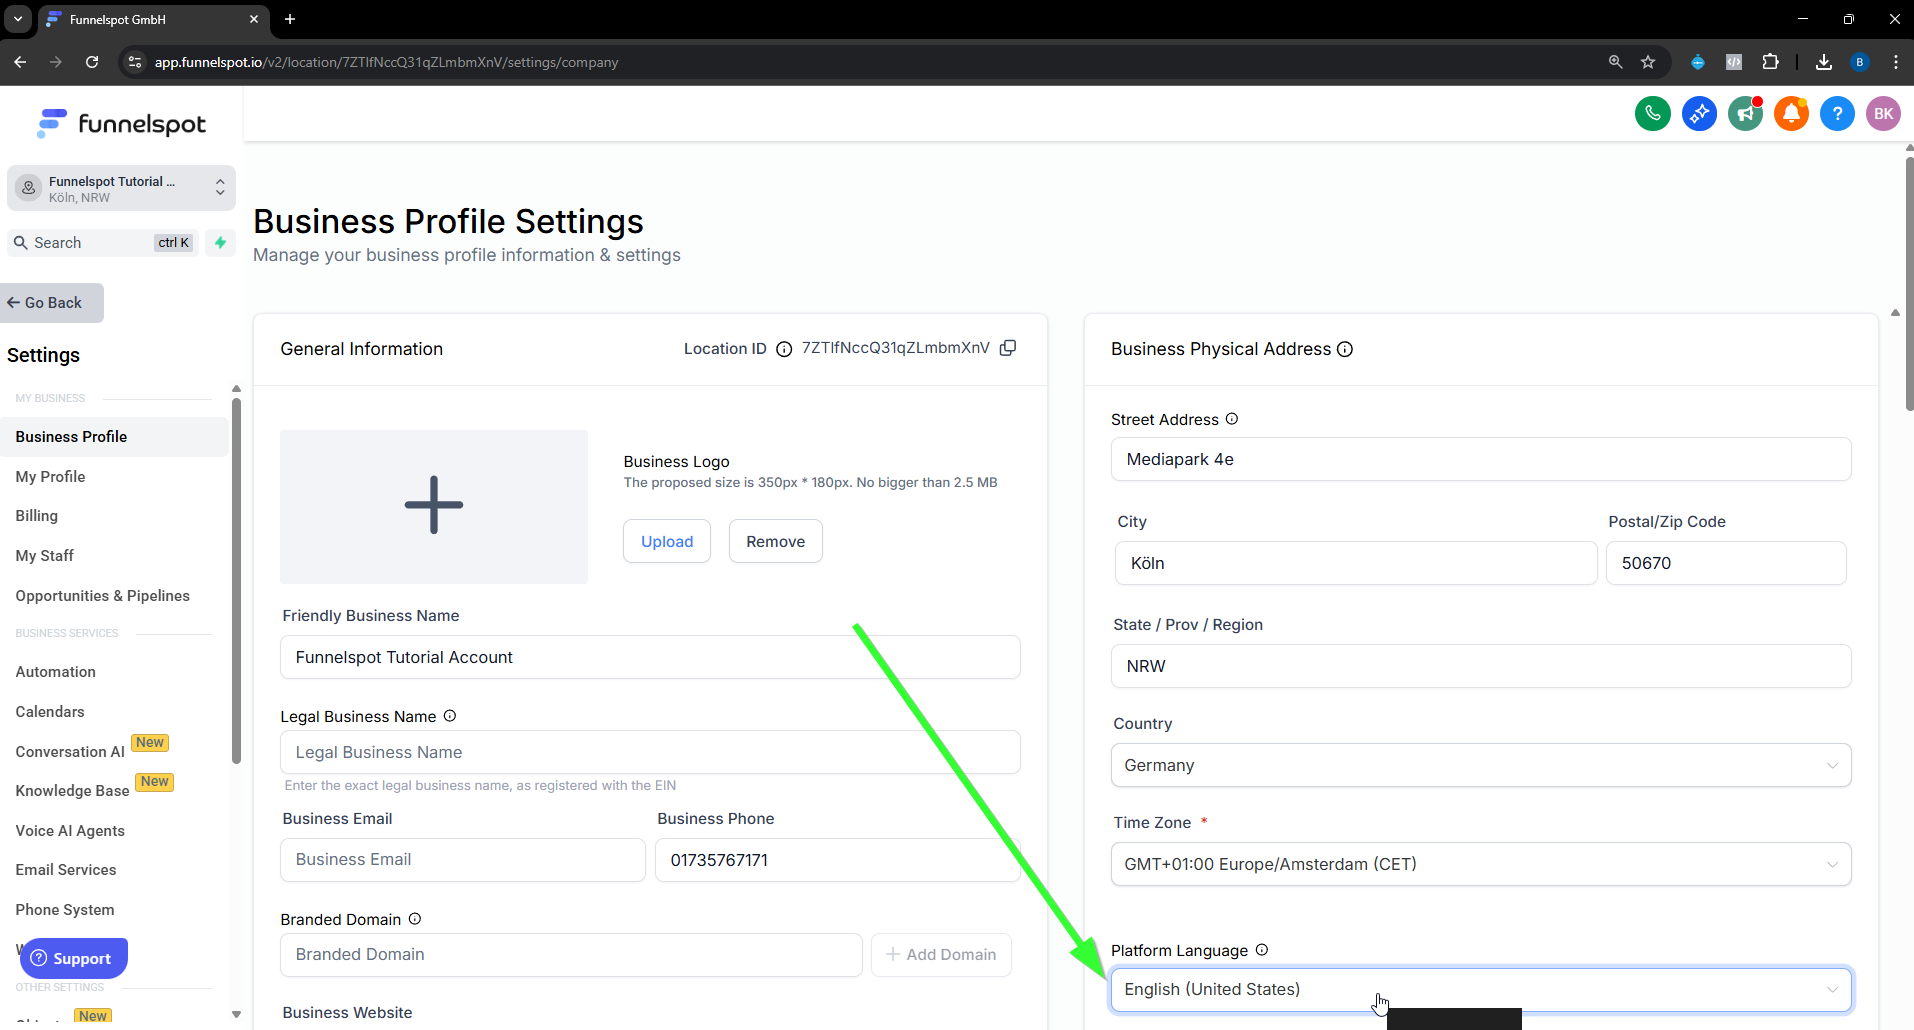Click the green phone dialer icon
The width and height of the screenshot is (1914, 1030).
tap(1652, 114)
